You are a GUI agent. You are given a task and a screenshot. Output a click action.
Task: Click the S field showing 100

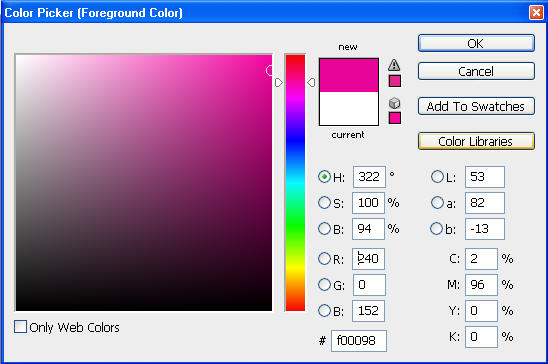(x=368, y=203)
